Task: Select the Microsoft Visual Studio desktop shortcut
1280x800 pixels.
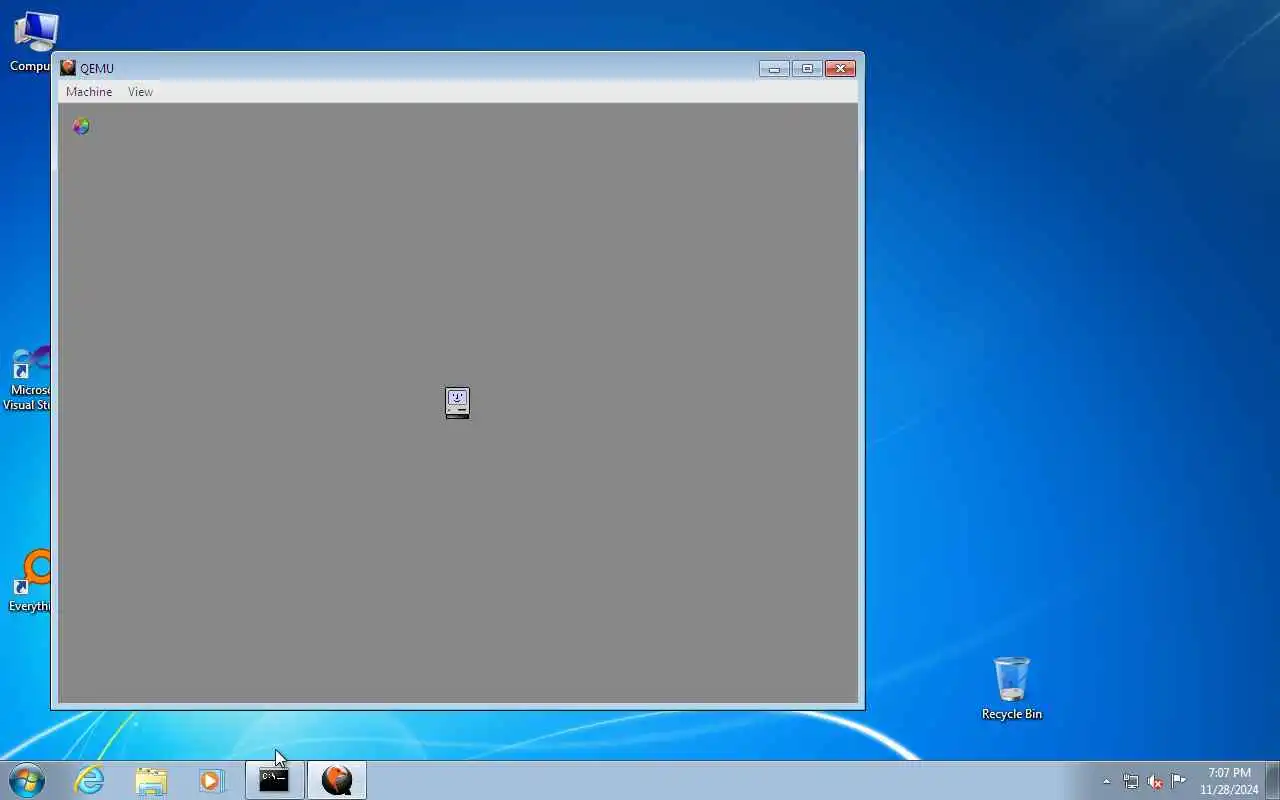Action: (27, 380)
